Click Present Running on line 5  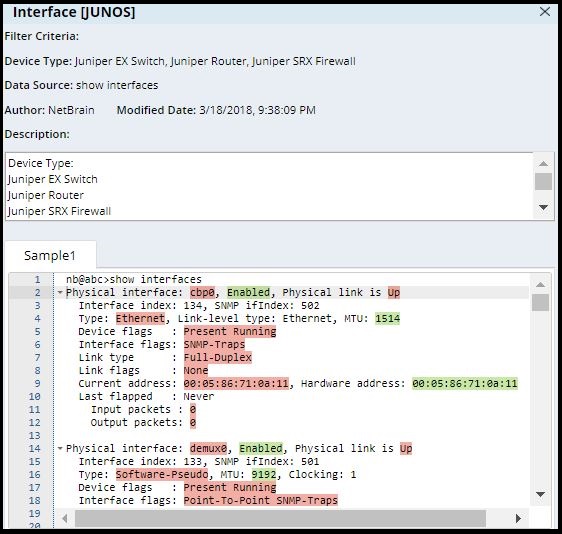coord(230,332)
